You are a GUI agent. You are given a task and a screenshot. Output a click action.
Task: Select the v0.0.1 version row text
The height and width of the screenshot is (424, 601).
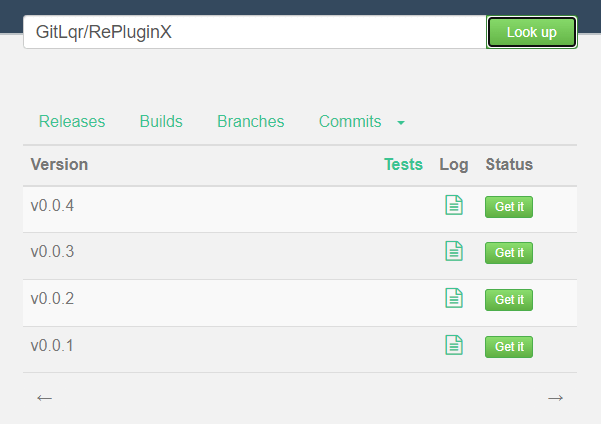coord(52,346)
